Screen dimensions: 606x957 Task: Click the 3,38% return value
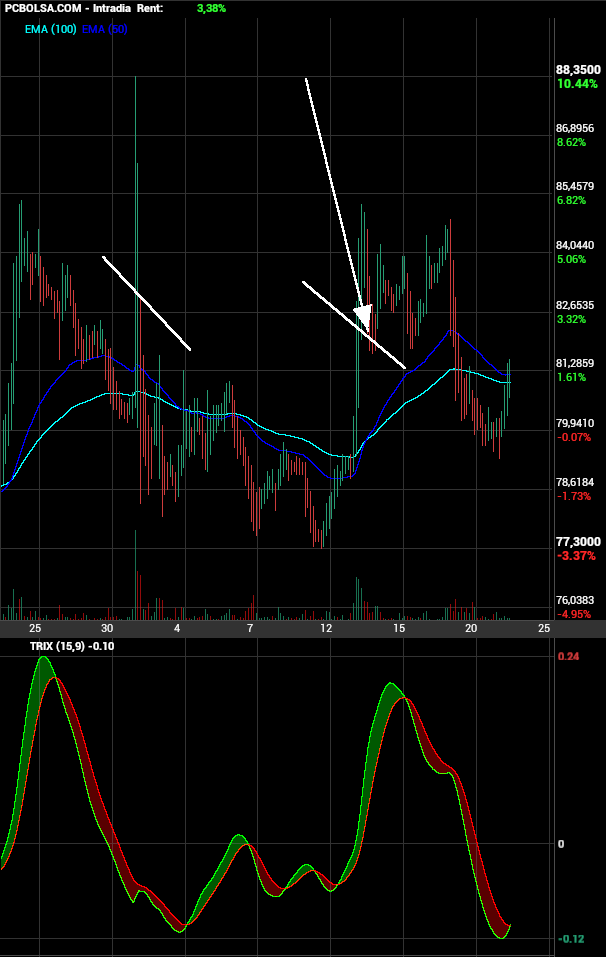click(211, 9)
